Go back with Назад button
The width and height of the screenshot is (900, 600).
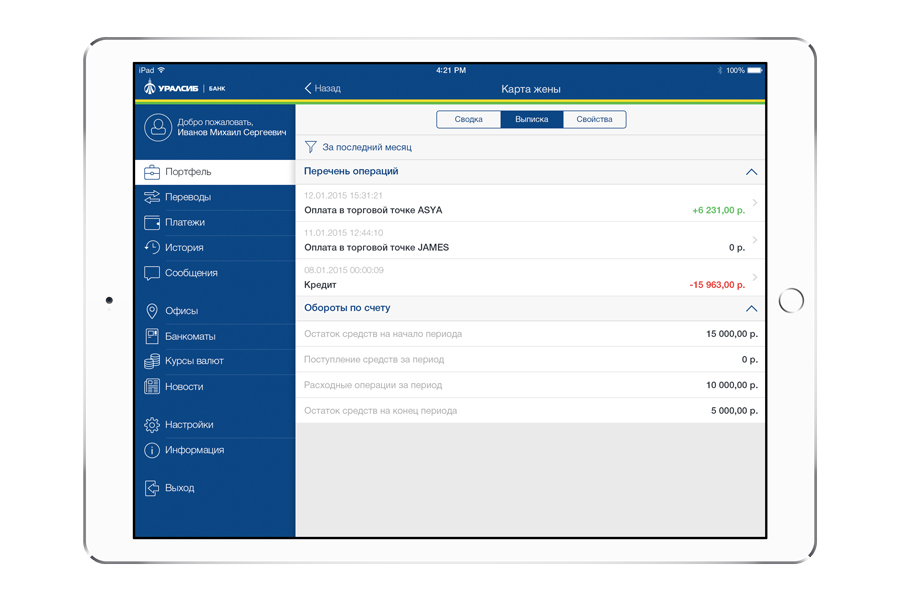coord(322,89)
